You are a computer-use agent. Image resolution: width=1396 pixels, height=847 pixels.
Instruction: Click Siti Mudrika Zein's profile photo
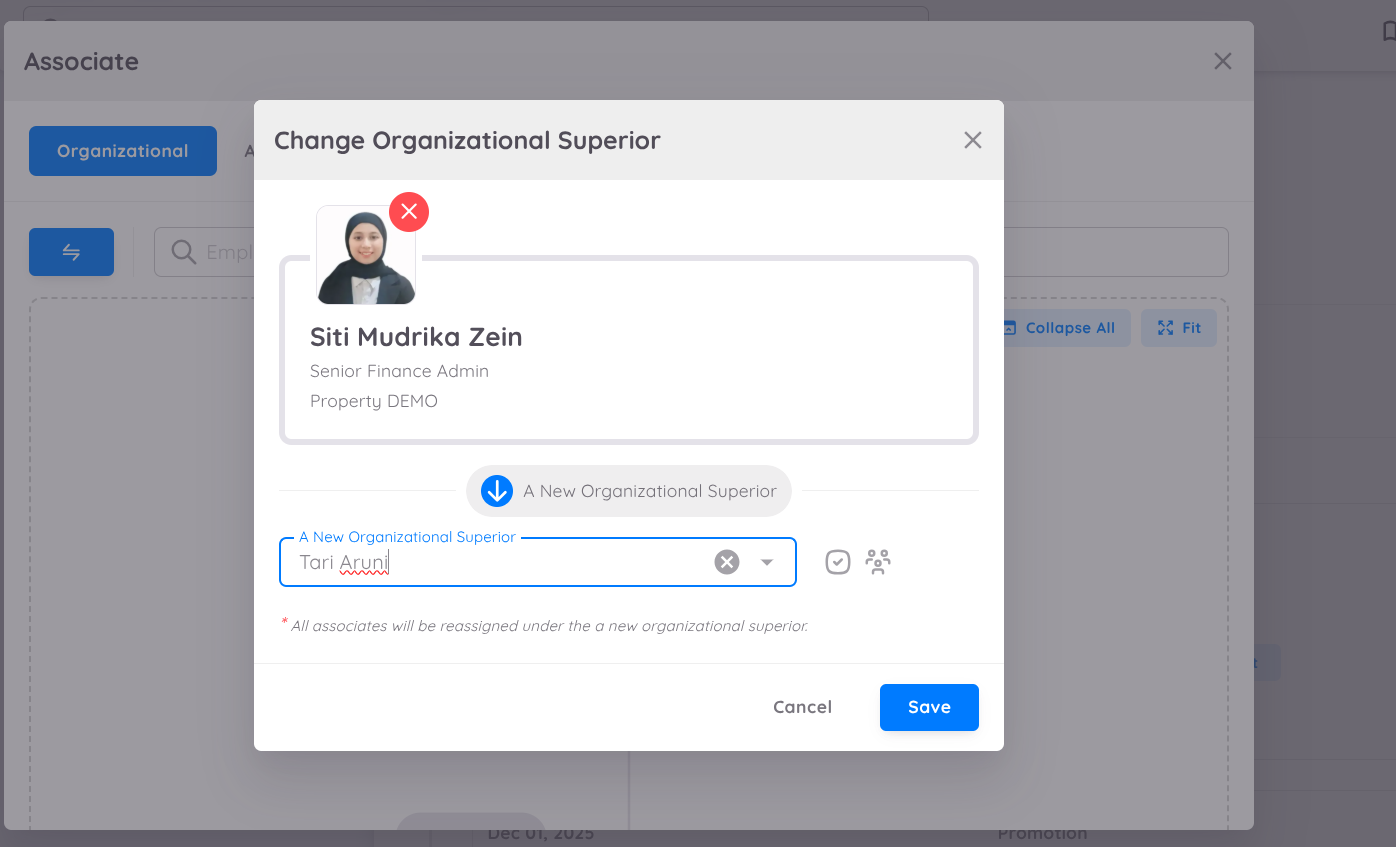tap(366, 255)
